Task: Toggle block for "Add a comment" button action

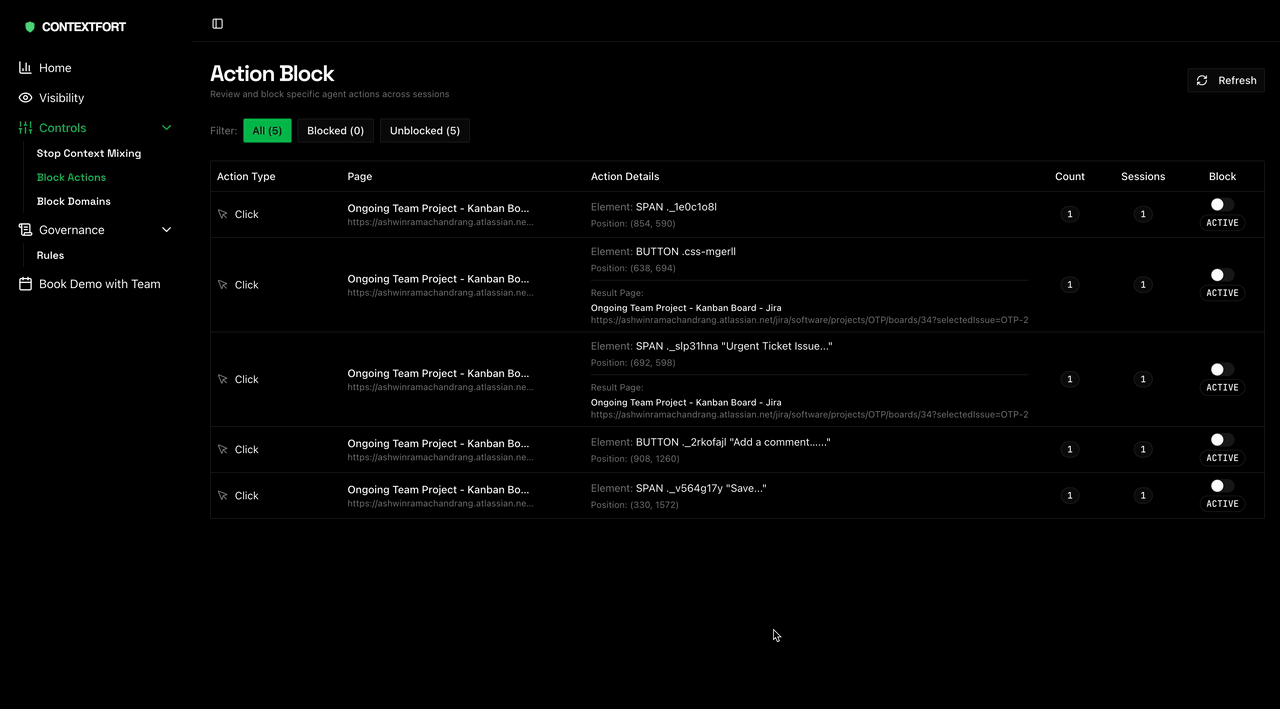Action: click(x=1221, y=440)
